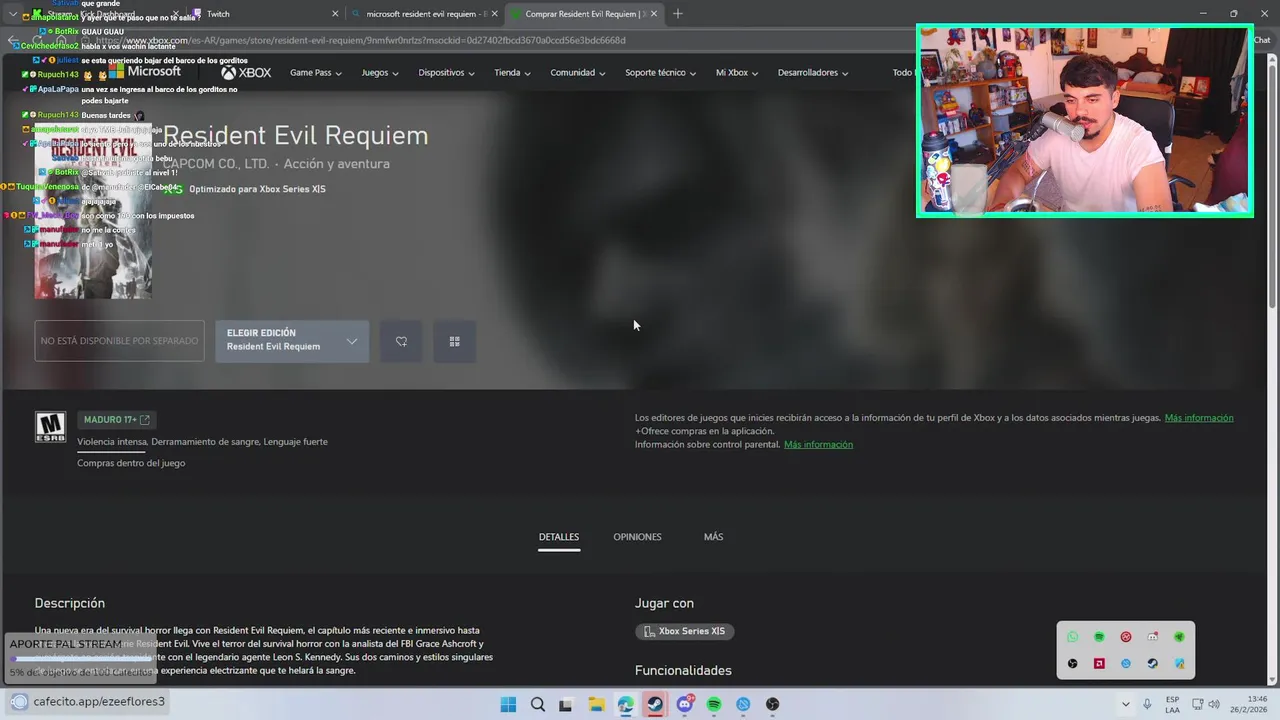Click the ESRB M rating badge

pos(50,427)
